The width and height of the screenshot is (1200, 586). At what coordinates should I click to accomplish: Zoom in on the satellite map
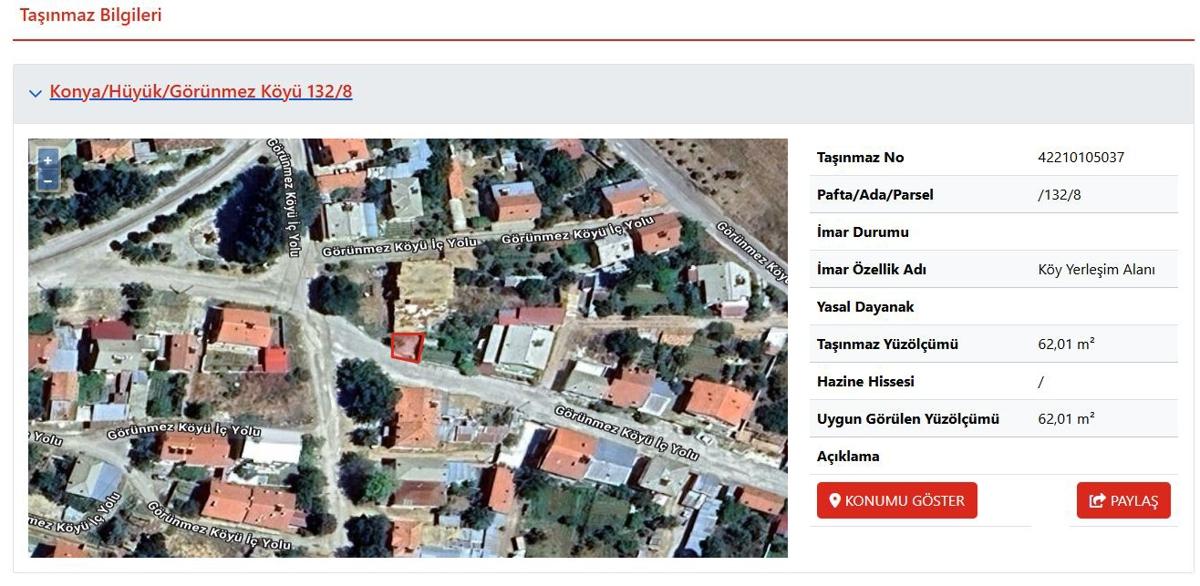(47, 160)
